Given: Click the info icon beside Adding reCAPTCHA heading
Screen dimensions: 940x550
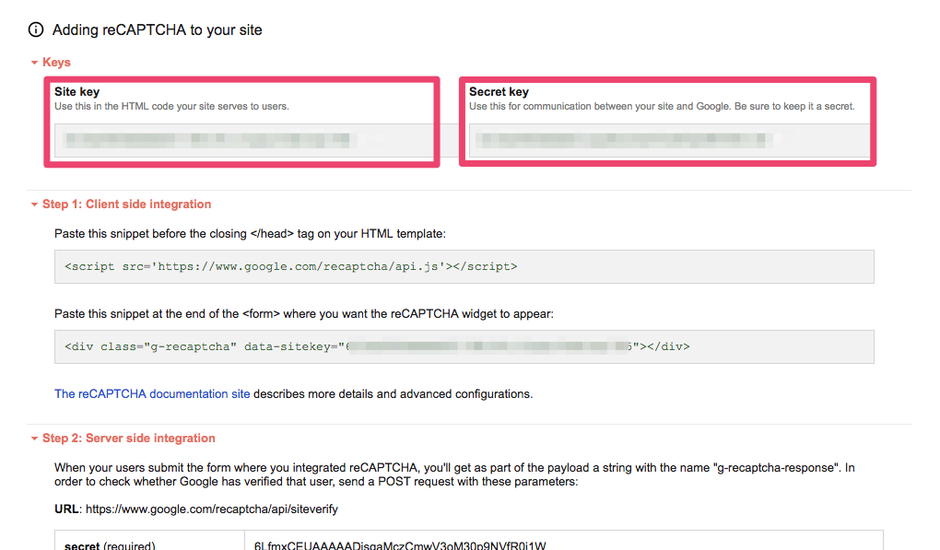Looking at the screenshot, I should [x=36, y=30].
